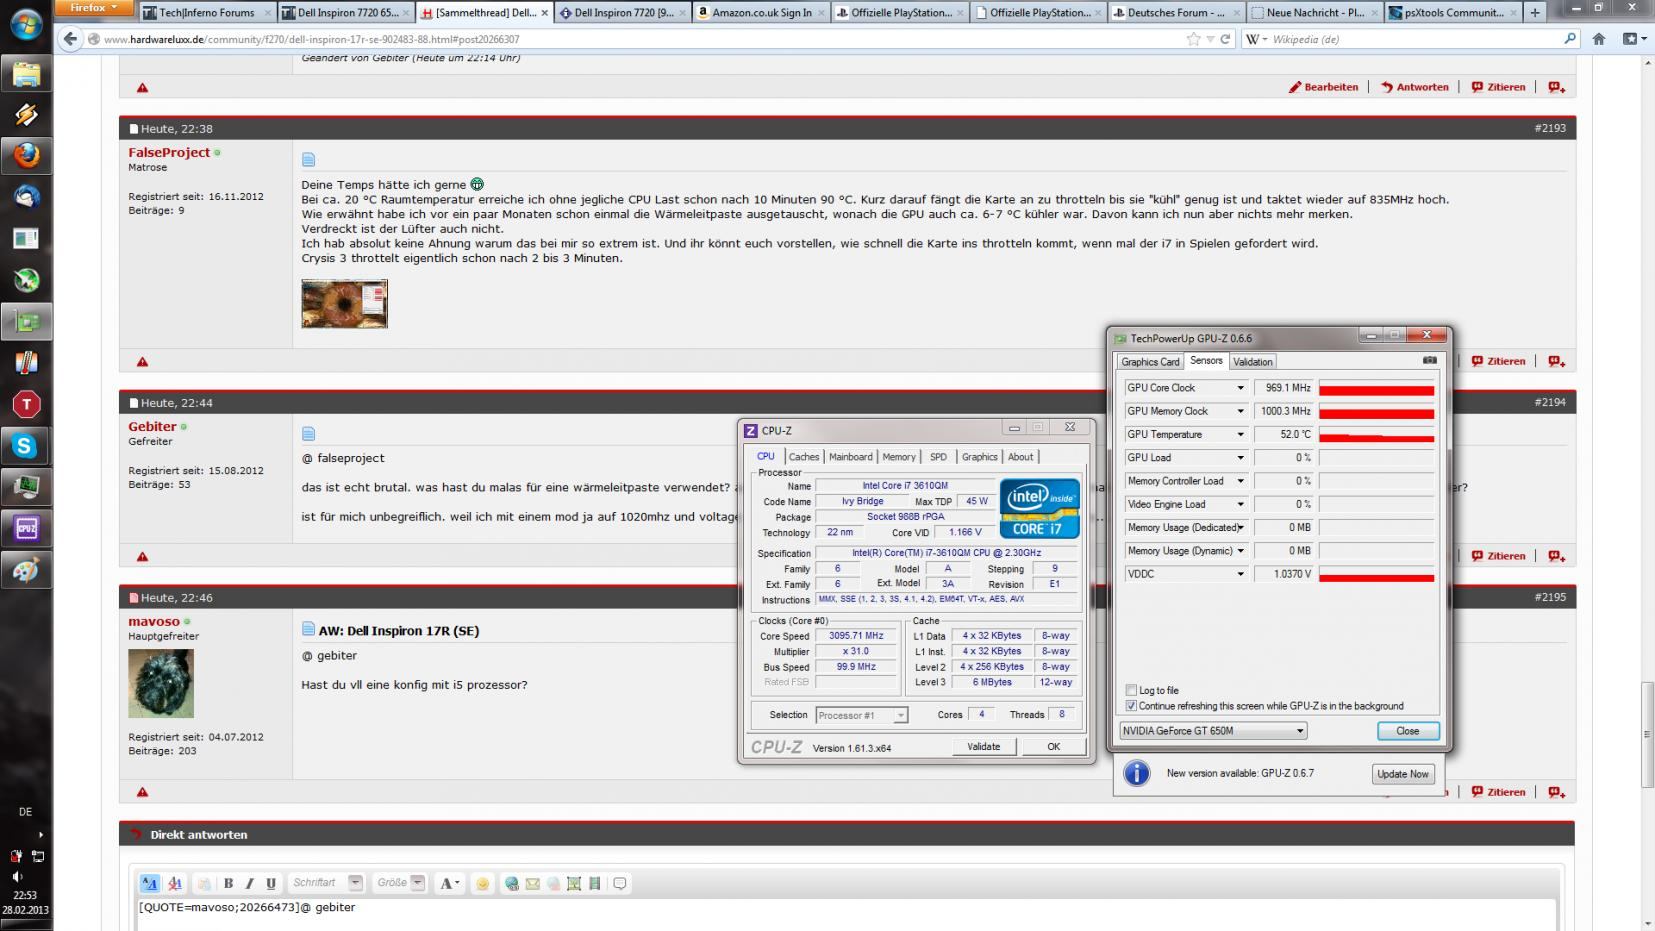Click the browser URL address bar
The width and height of the screenshot is (1655, 931).
640,39
